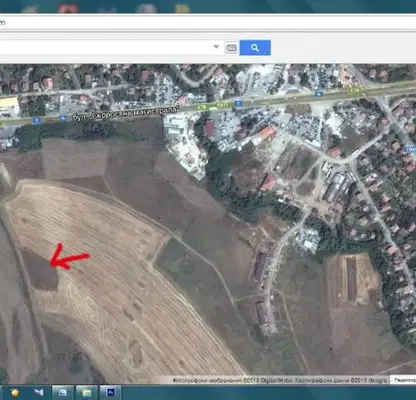416x400 pixels.
Task: Click the boulevard road name label on map
Action: [x=126, y=113]
